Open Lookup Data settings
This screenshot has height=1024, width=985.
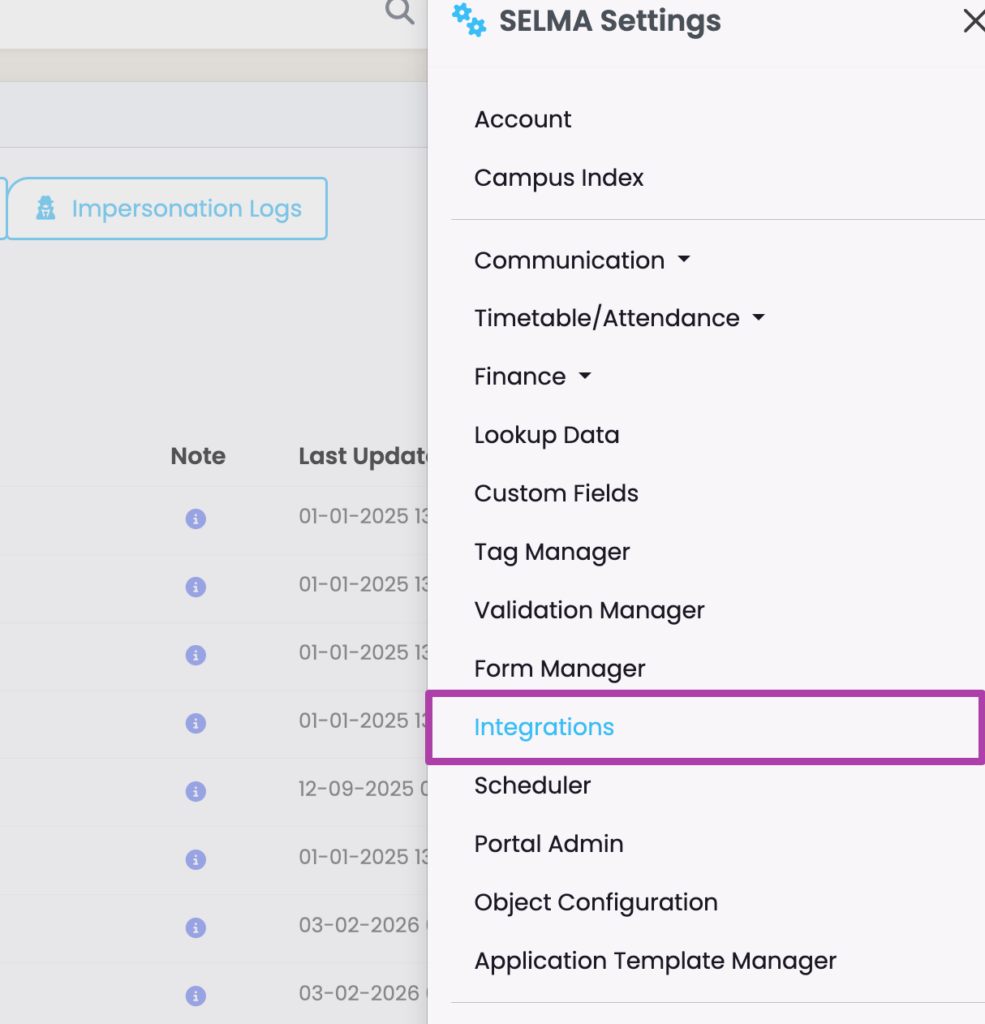point(546,435)
